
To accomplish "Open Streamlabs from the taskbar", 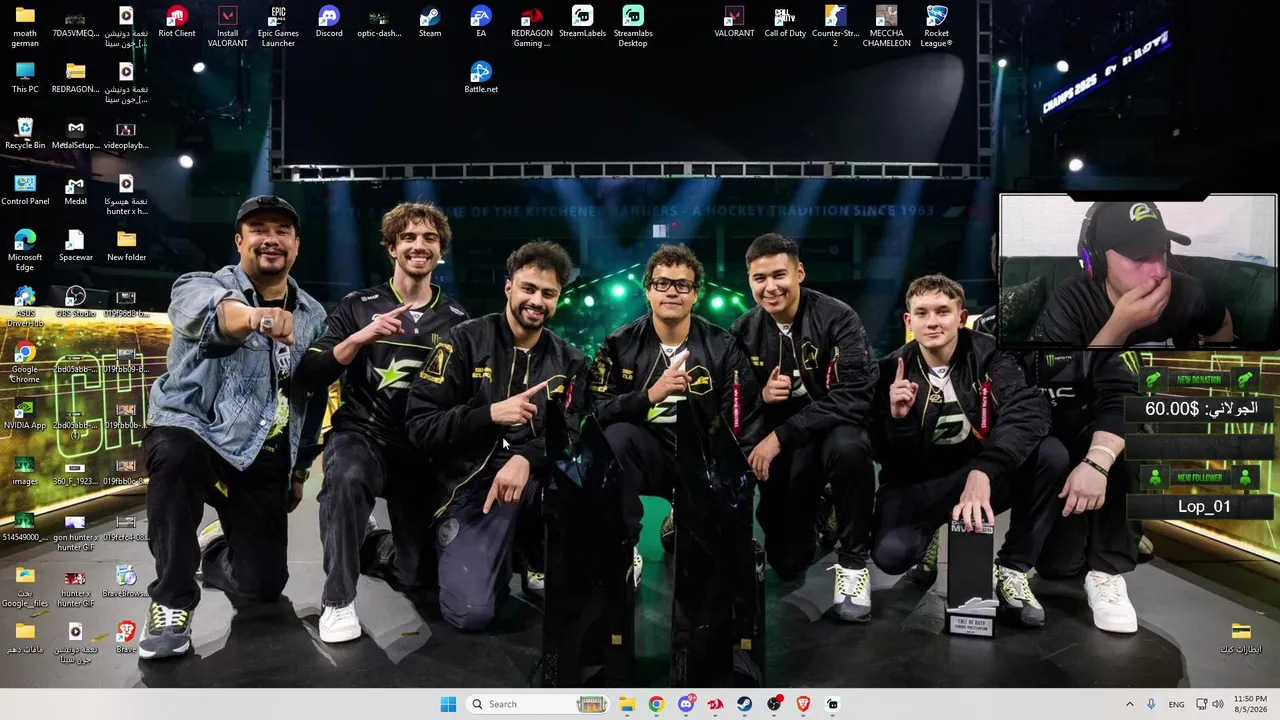I will (833, 704).
